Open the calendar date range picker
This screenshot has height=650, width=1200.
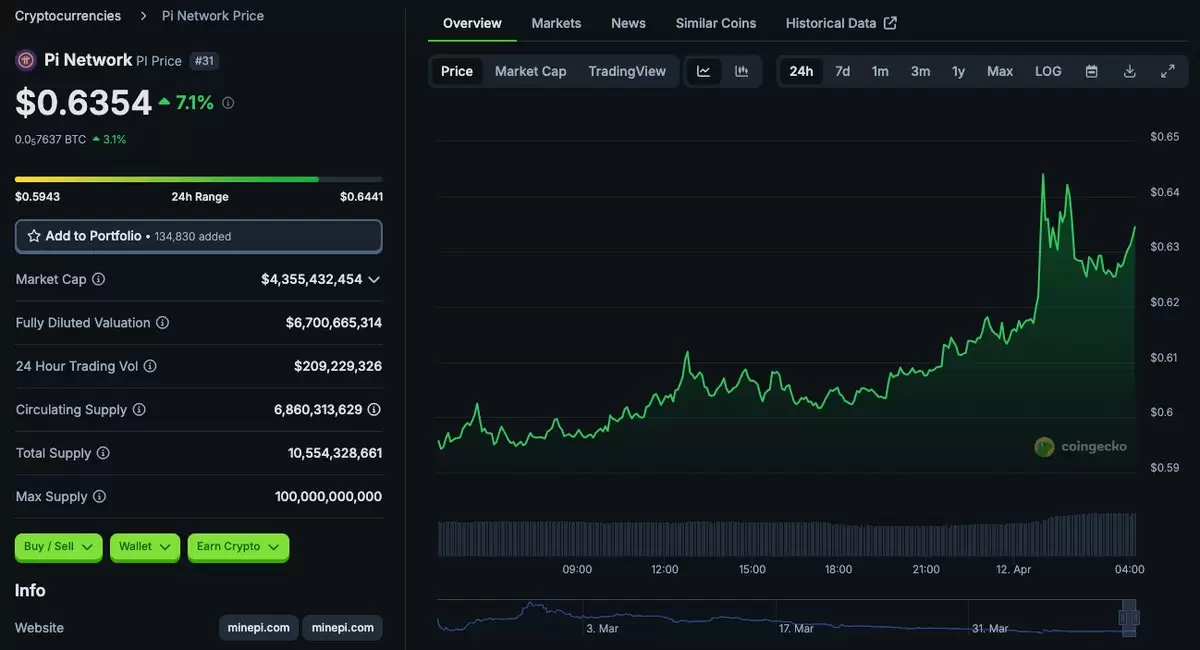(x=1092, y=71)
